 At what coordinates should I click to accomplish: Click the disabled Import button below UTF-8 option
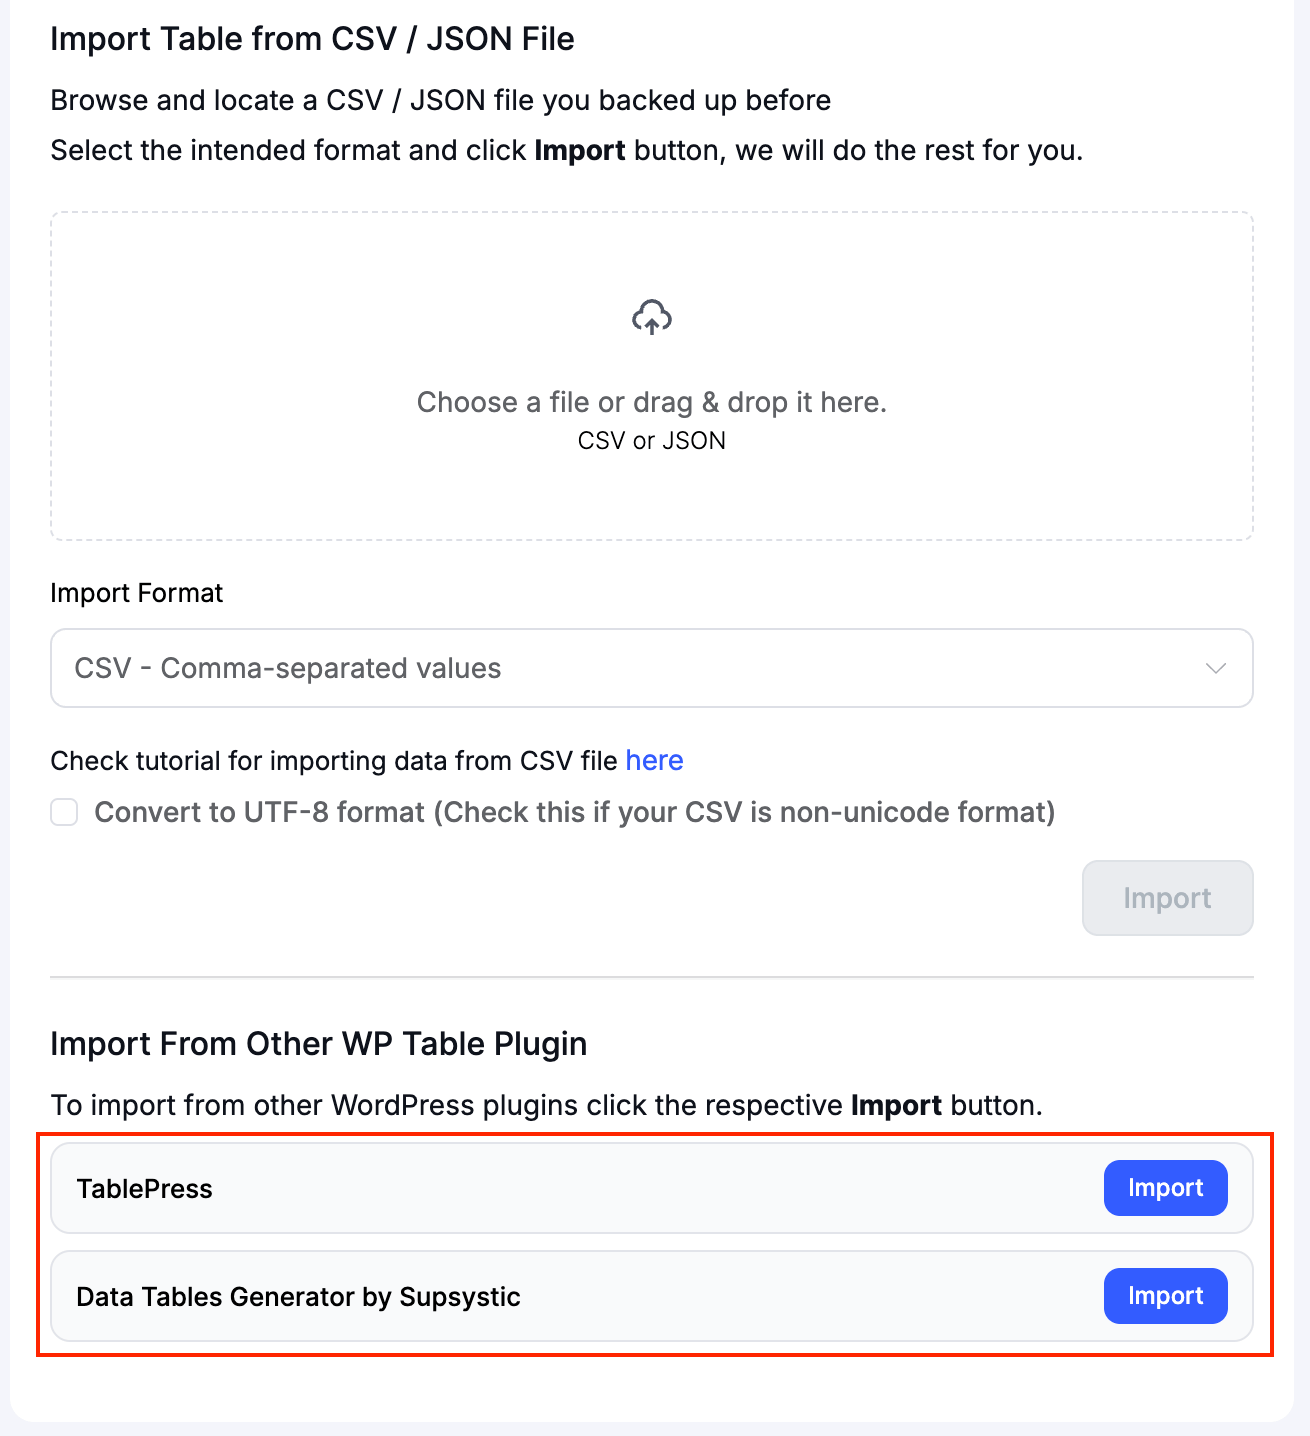[1166, 898]
